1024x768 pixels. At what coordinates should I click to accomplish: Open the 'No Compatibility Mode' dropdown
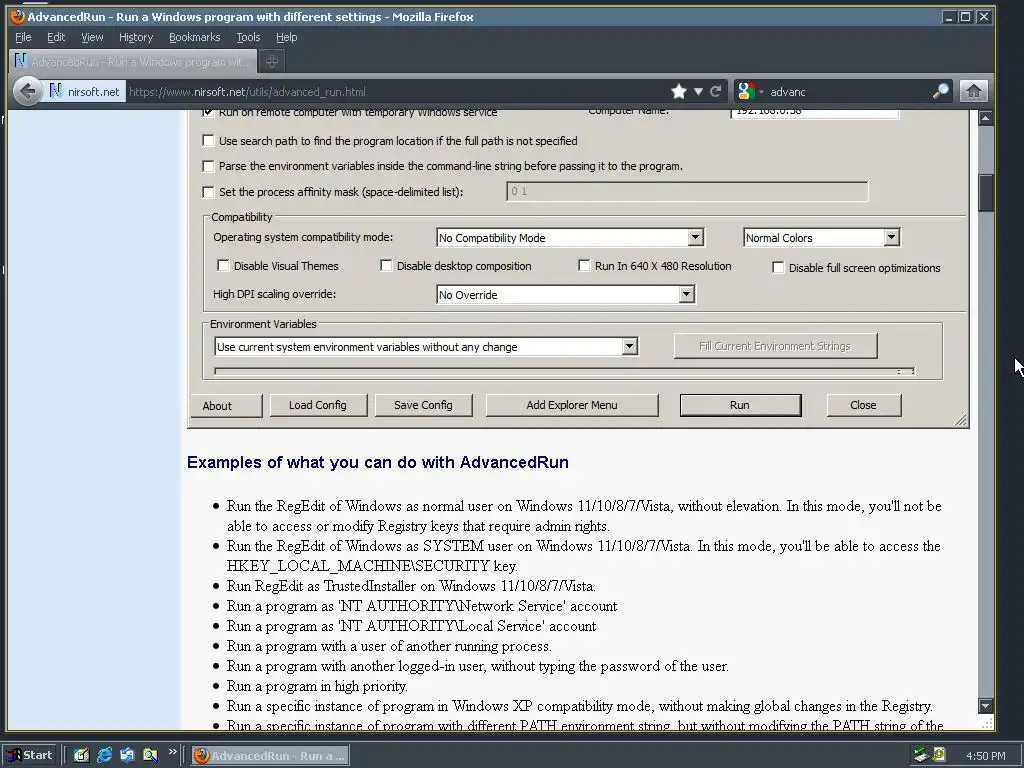(696, 237)
